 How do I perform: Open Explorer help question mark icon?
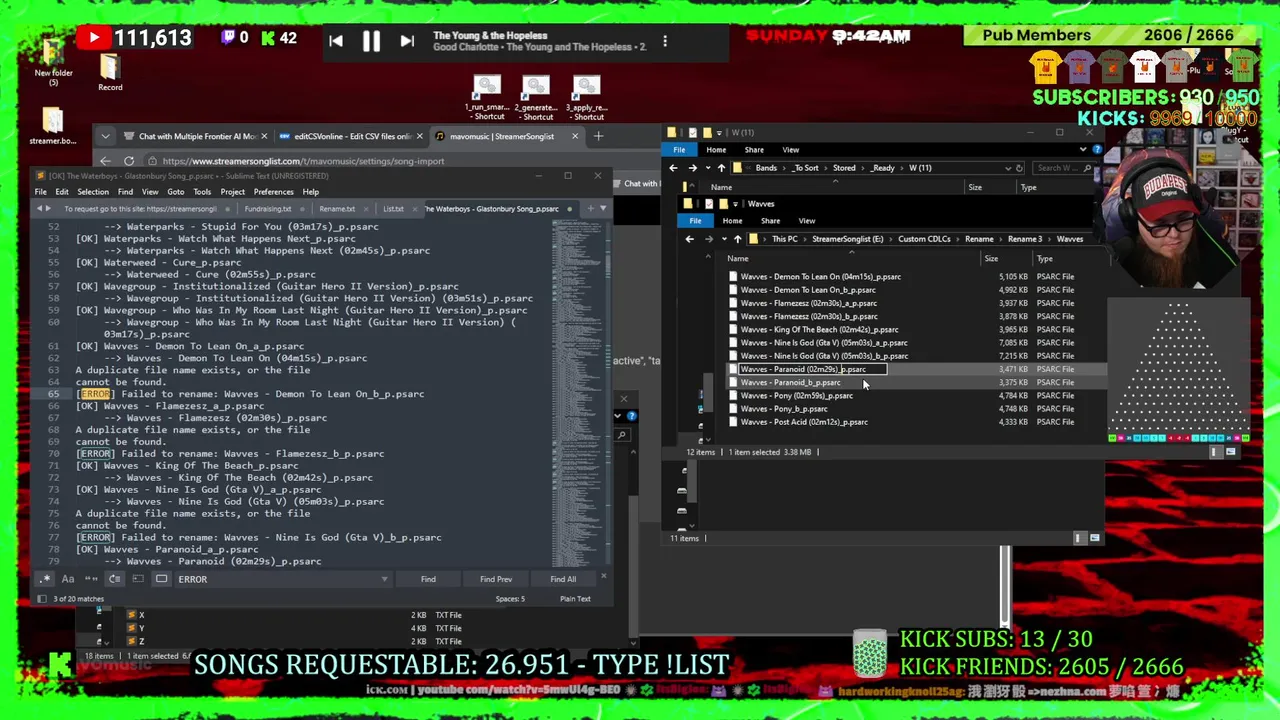point(1097,150)
